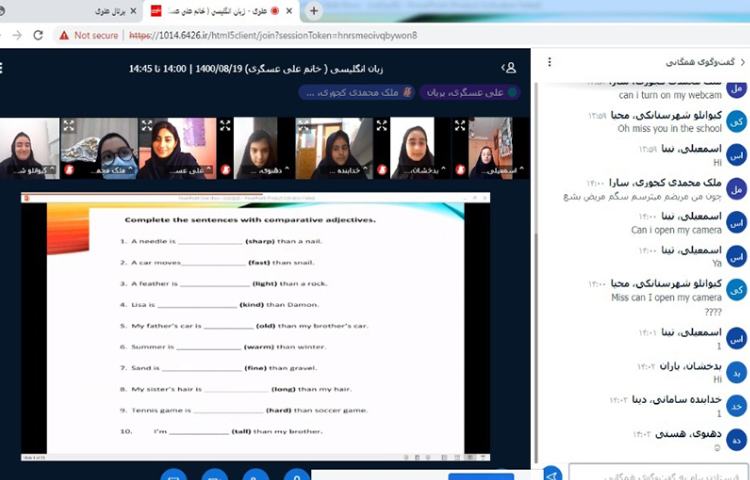The image size is (750, 480).
Task: Reload the browser page
Action: click(38, 35)
